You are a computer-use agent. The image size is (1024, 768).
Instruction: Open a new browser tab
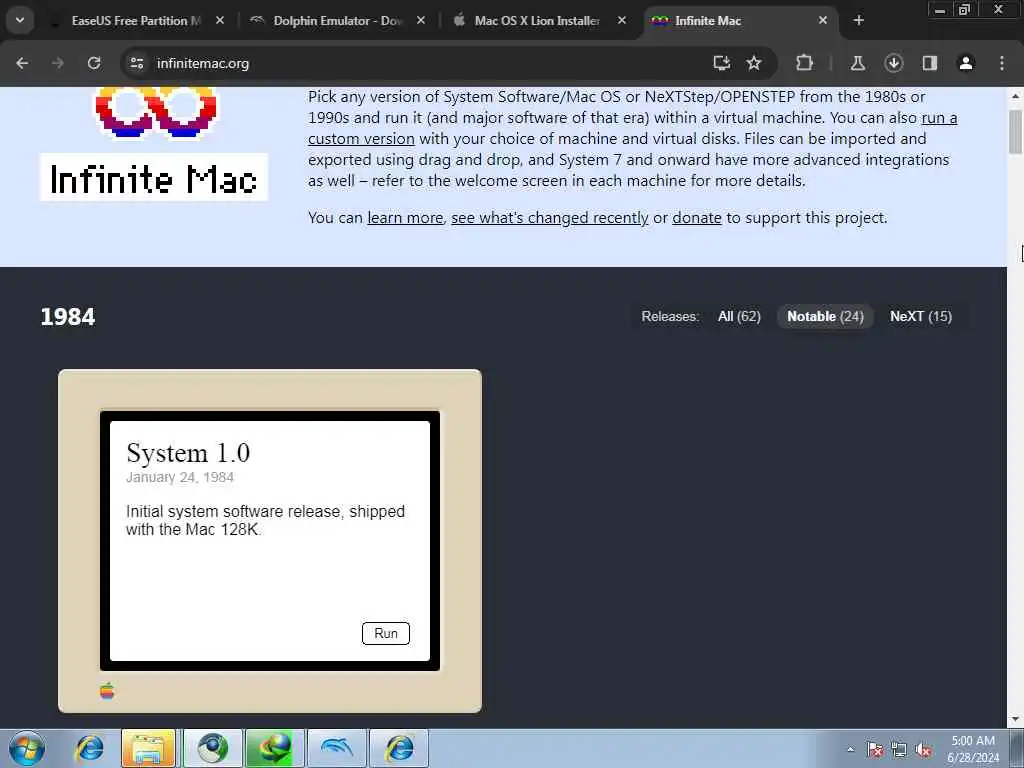(859, 21)
